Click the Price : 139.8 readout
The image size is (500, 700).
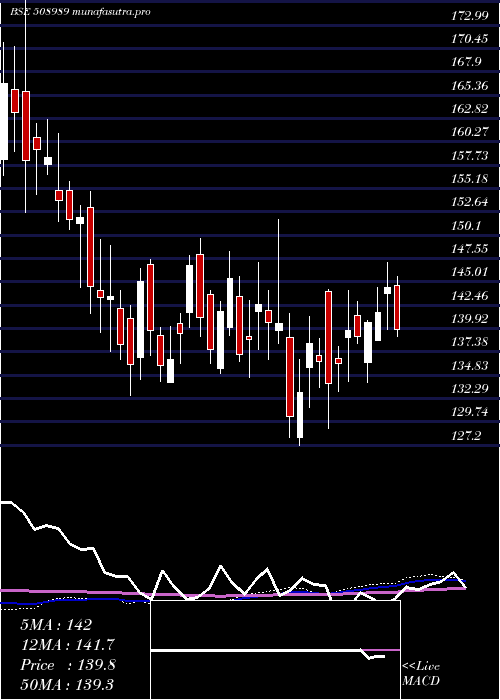click(x=68, y=665)
